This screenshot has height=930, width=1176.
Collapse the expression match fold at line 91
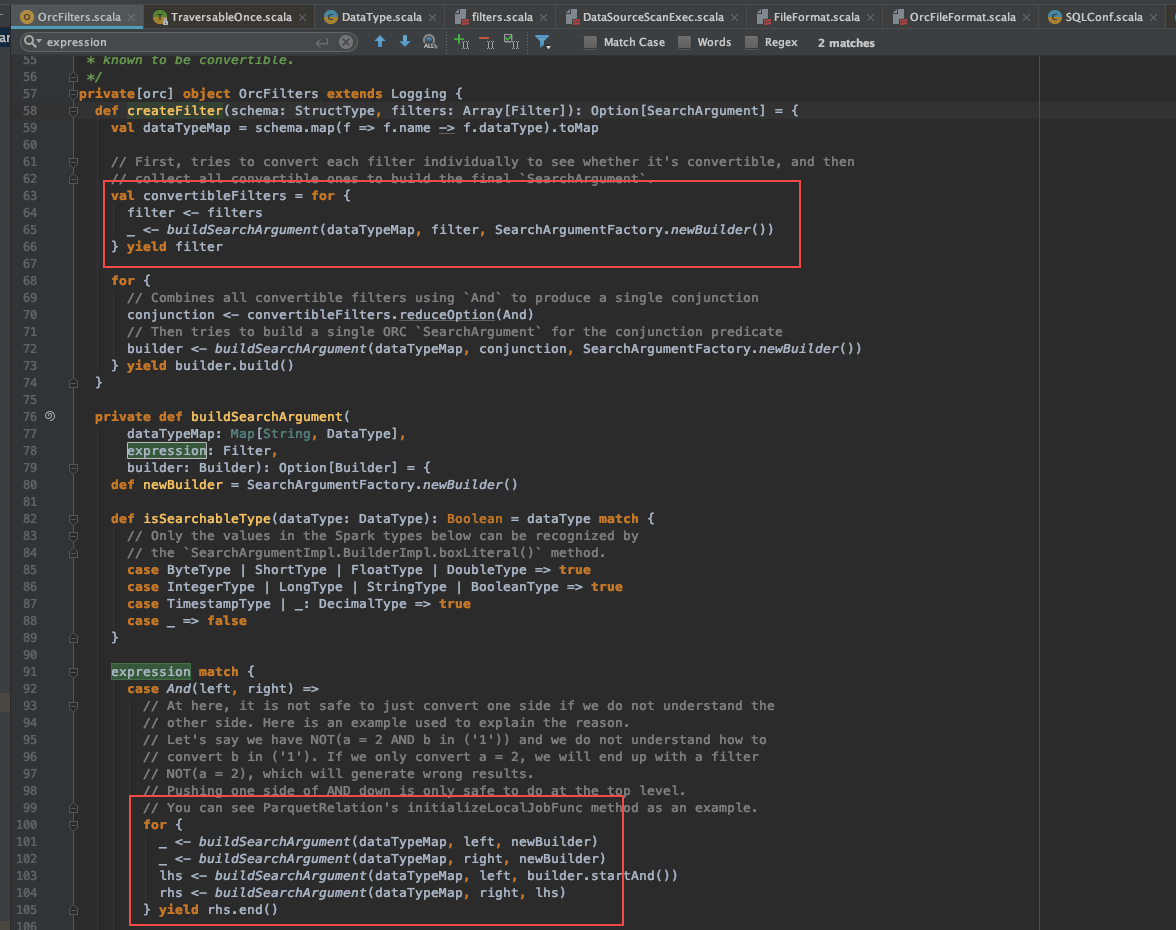coord(74,672)
